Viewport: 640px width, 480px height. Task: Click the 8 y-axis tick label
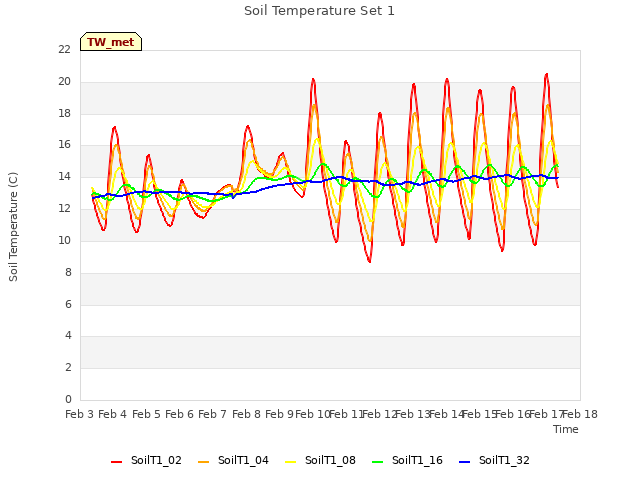[68, 272]
